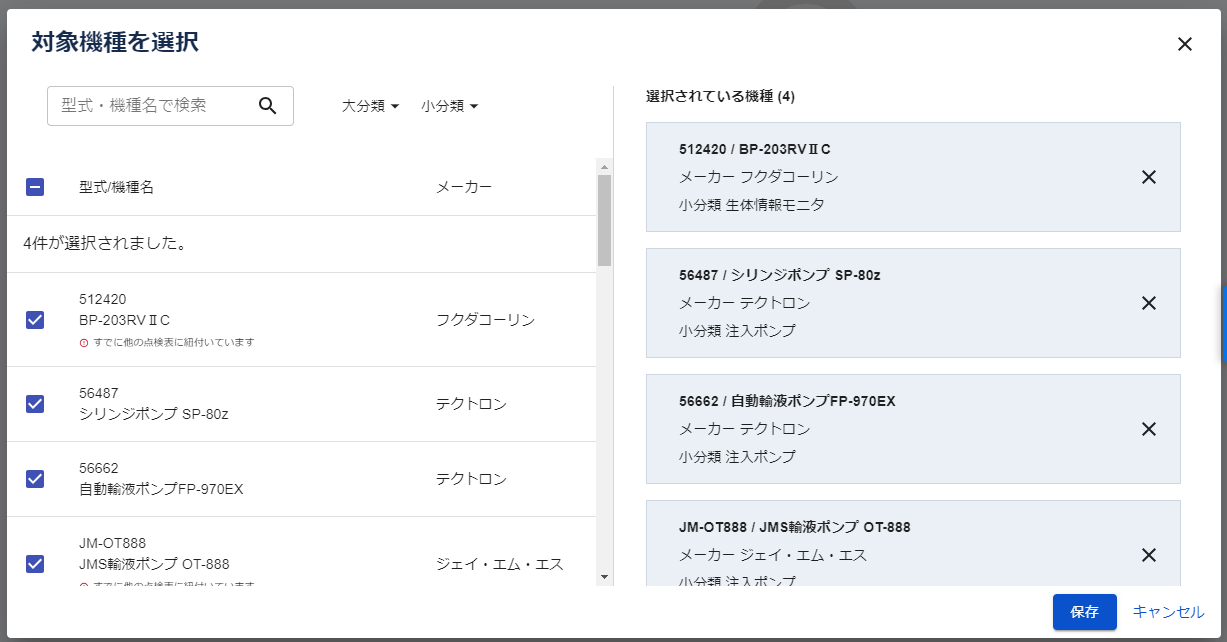
Task: Open the 大分類 filter dropdown
Action: pos(370,106)
